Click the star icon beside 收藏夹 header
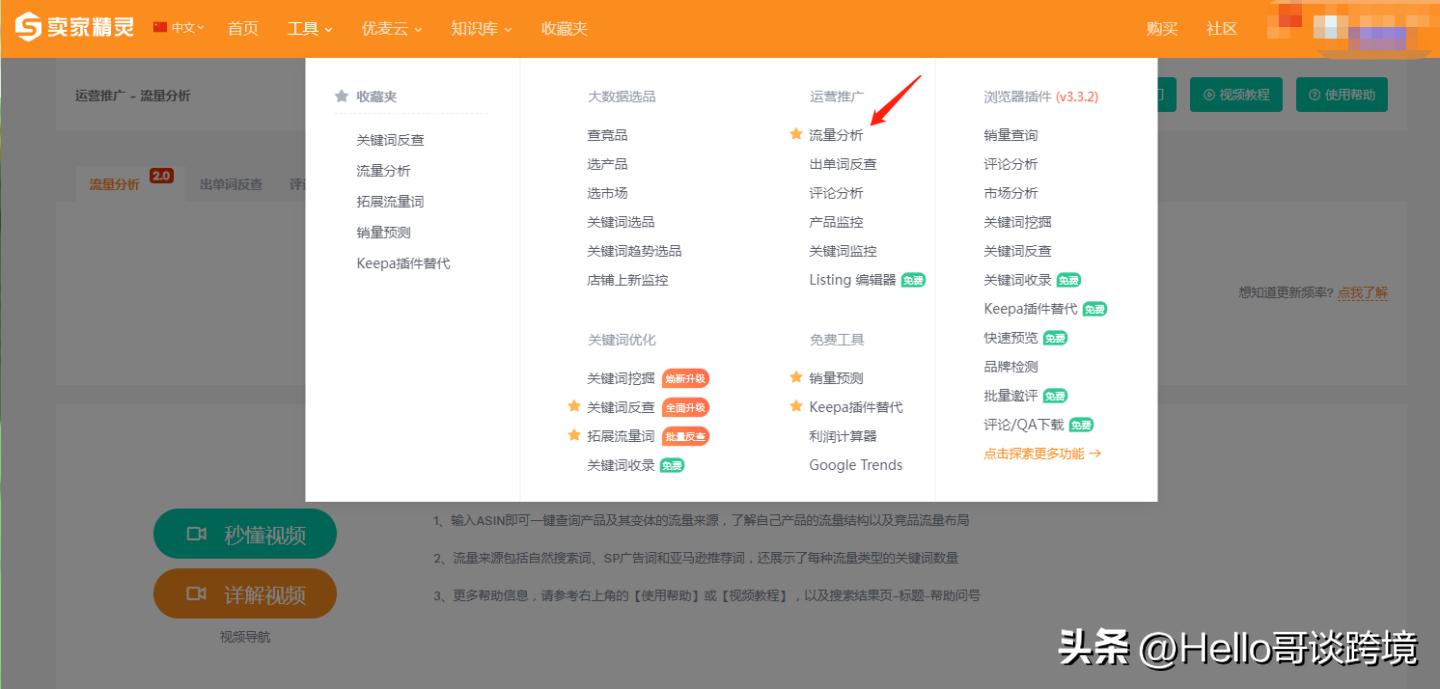This screenshot has height=689, width=1440. [340, 95]
